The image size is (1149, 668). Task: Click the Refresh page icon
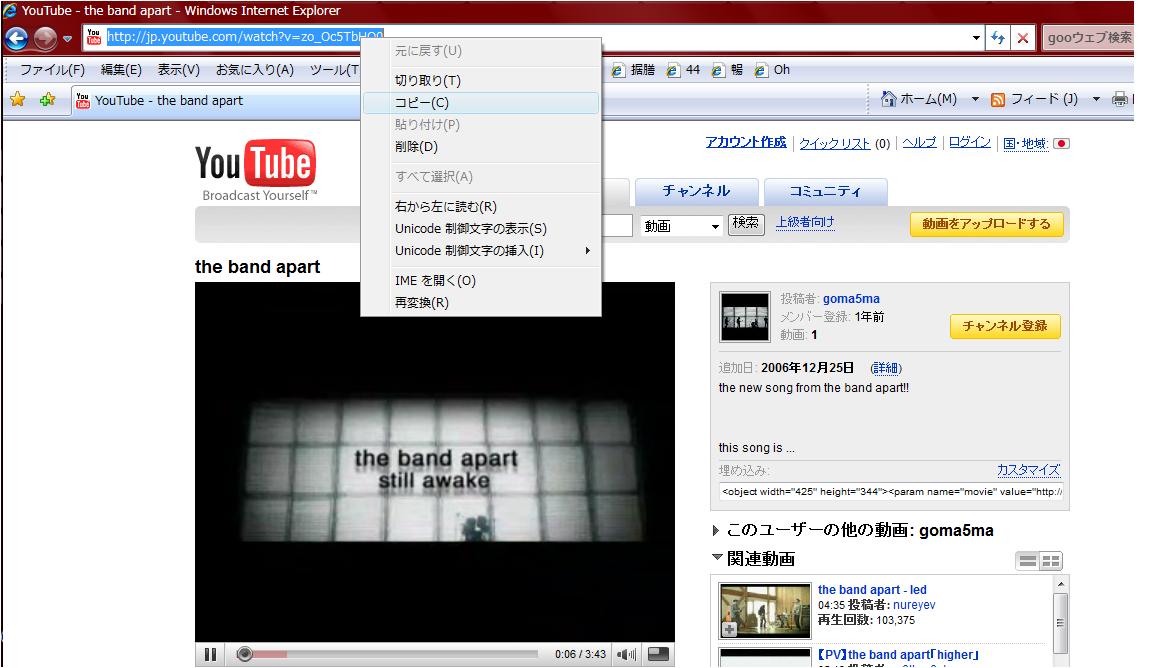997,38
